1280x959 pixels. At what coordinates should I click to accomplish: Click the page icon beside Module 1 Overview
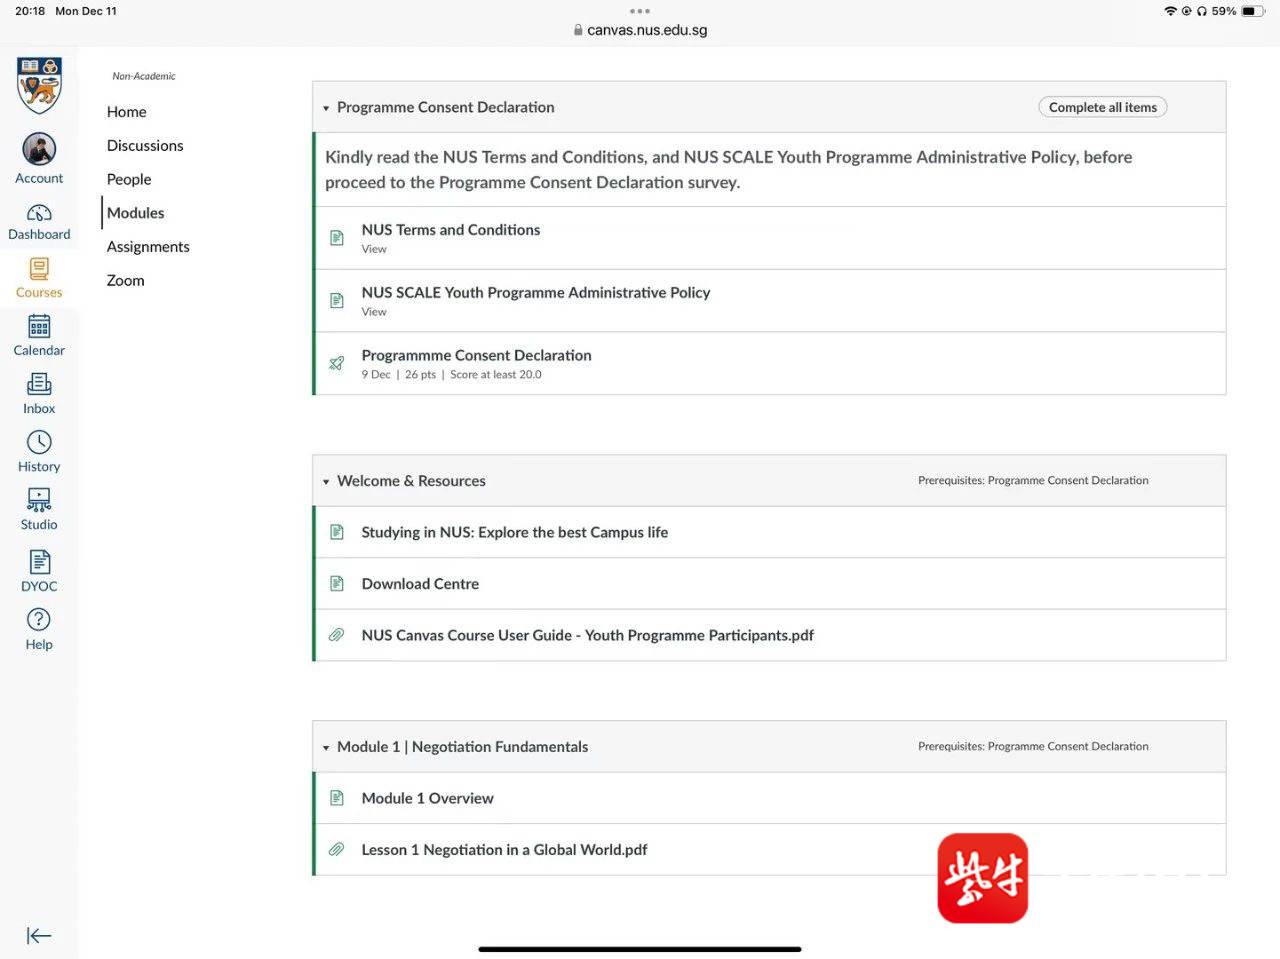tap(337, 798)
